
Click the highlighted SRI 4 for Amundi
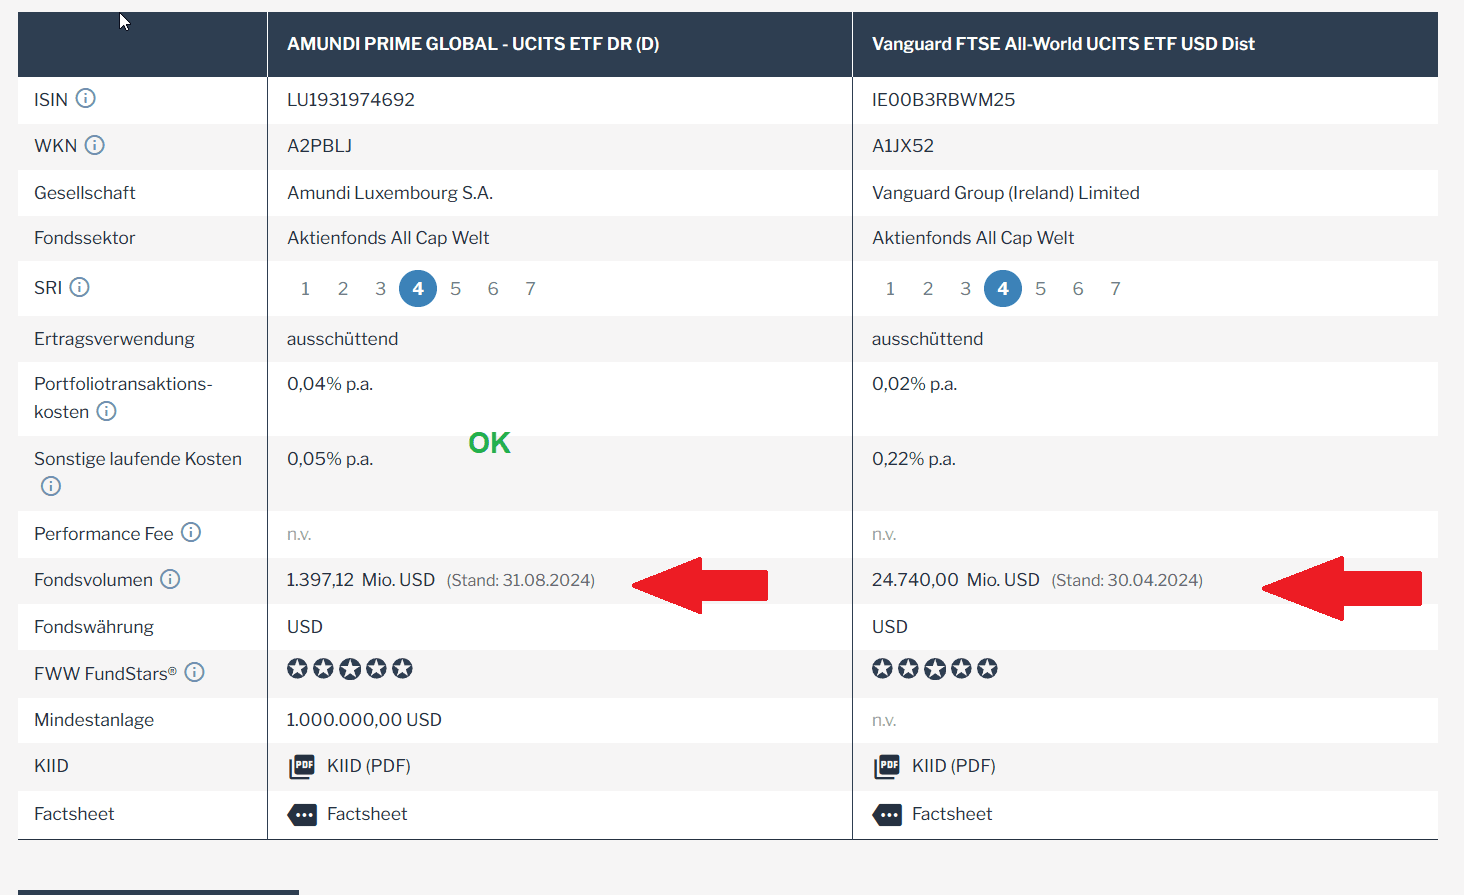418,288
